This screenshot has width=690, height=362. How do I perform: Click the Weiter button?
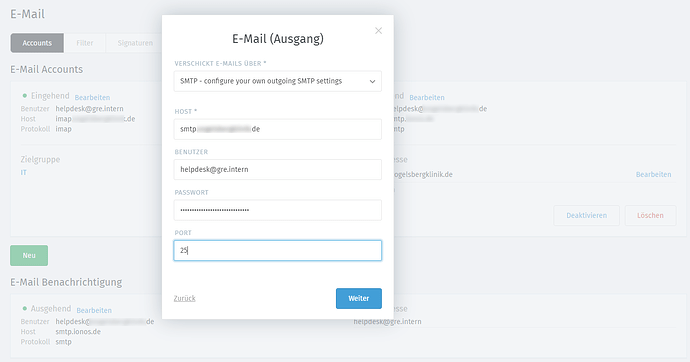[359, 298]
